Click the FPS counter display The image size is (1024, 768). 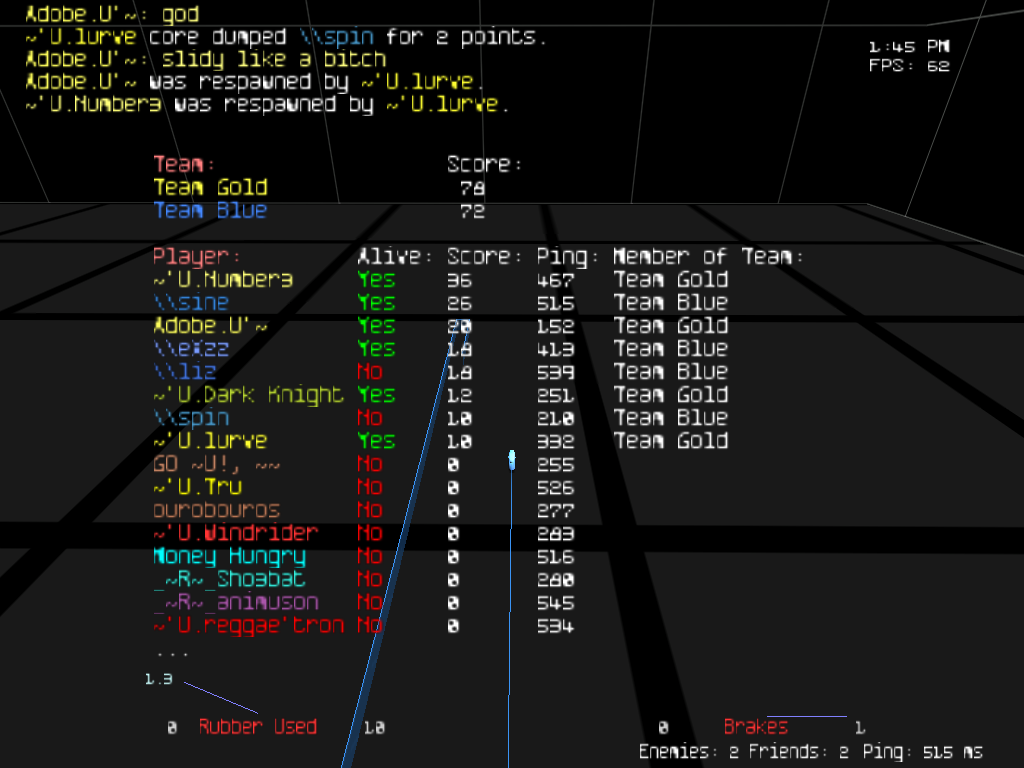point(908,66)
